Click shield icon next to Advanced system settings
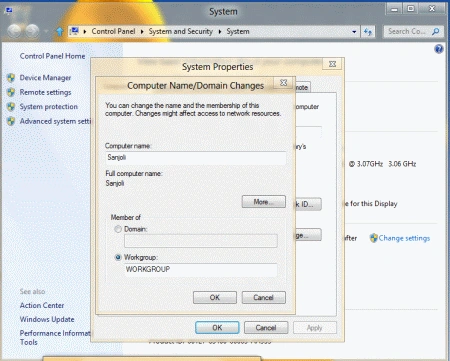This screenshot has height=361, width=450. coord(11,121)
